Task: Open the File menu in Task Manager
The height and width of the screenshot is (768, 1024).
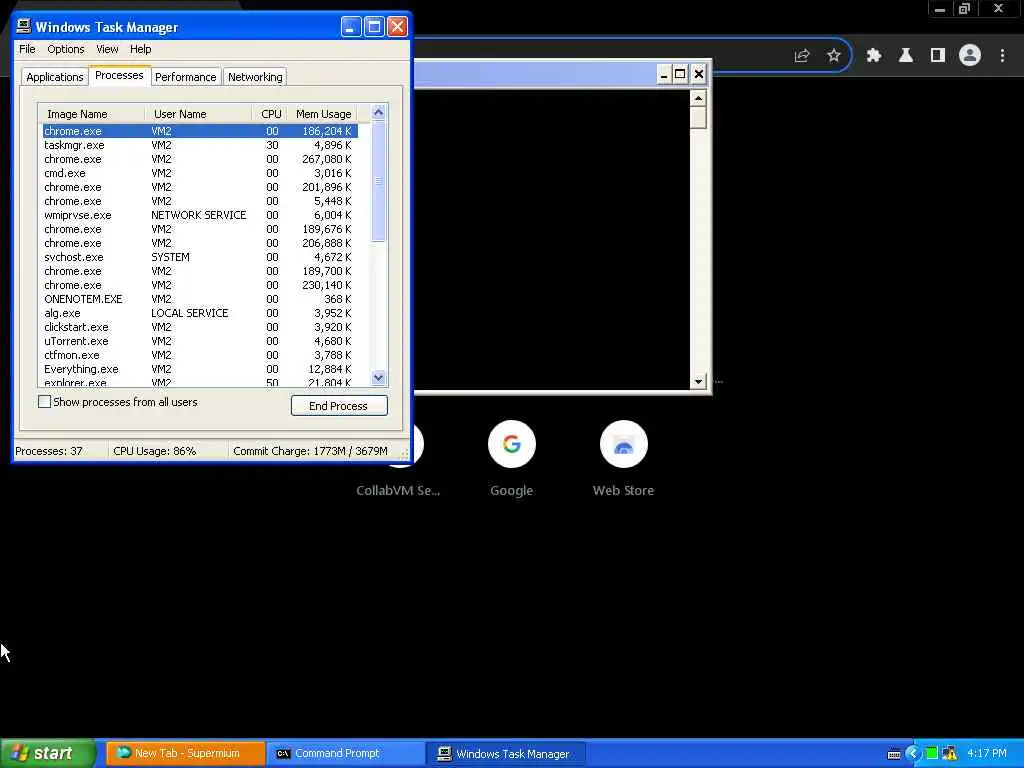Action: [x=27, y=49]
